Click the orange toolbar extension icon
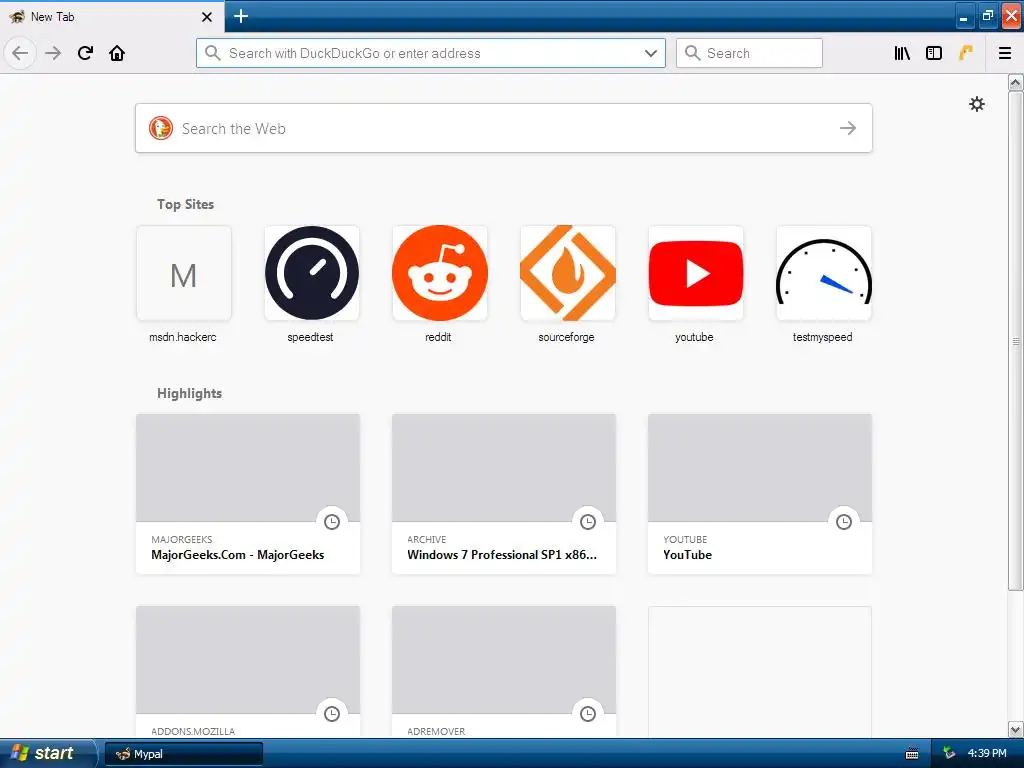The width and height of the screenshot is (1024, 768). [966, 53]
